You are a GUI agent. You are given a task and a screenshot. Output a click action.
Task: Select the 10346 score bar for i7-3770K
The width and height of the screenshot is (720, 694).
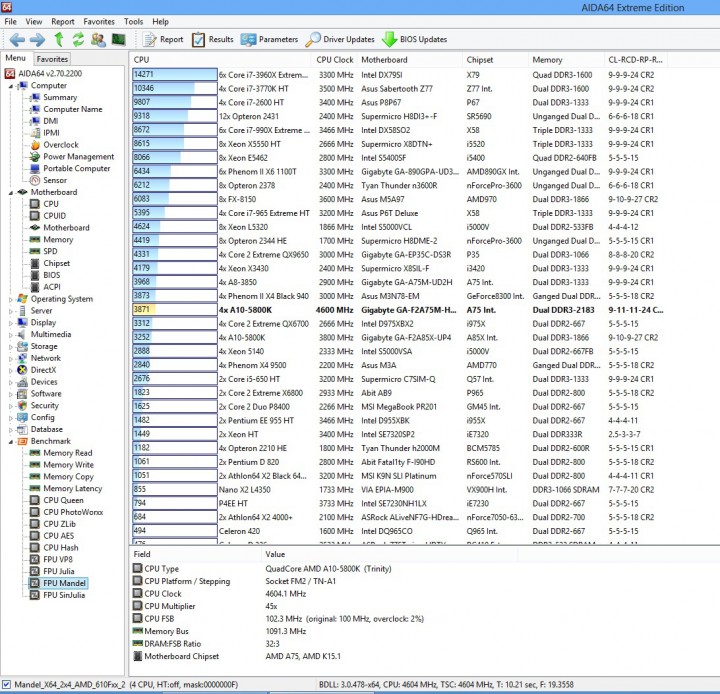[174, 88]
